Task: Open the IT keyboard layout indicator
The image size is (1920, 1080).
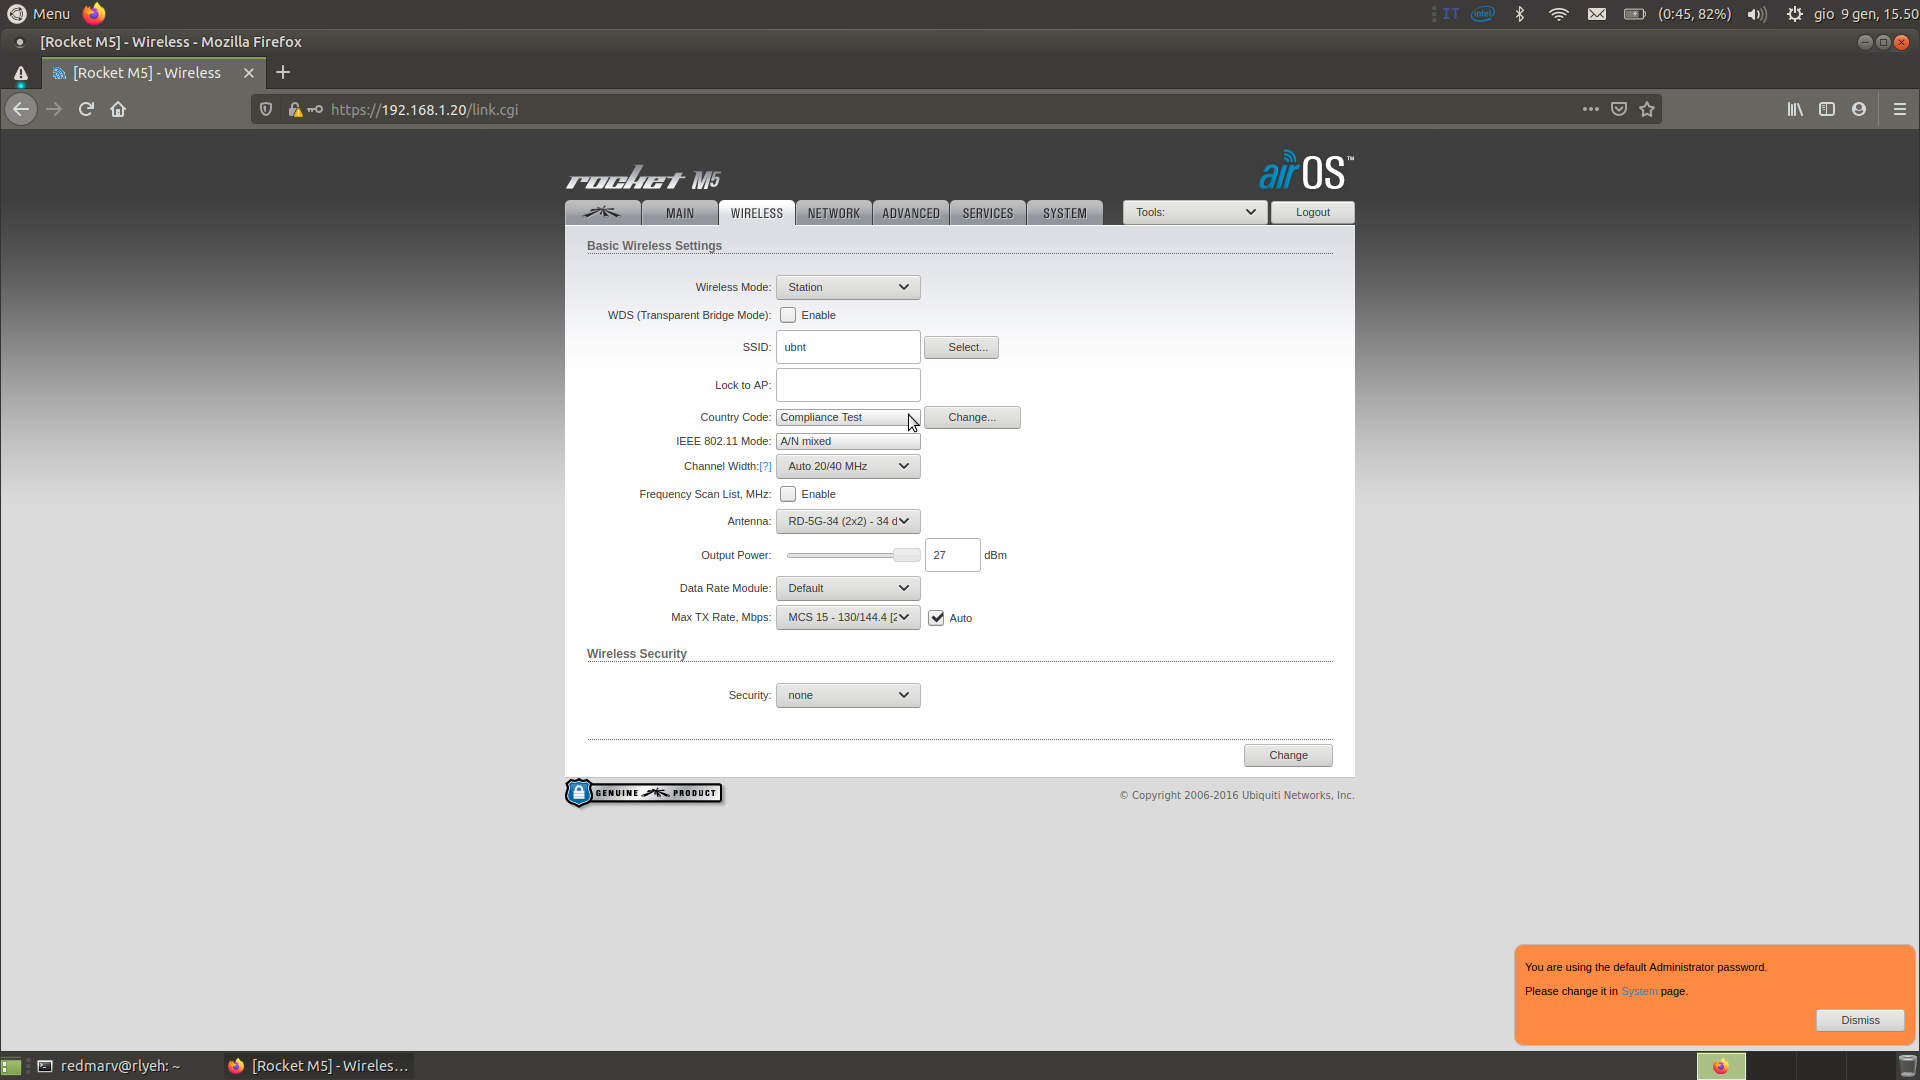Action: tap(1450, 14)
